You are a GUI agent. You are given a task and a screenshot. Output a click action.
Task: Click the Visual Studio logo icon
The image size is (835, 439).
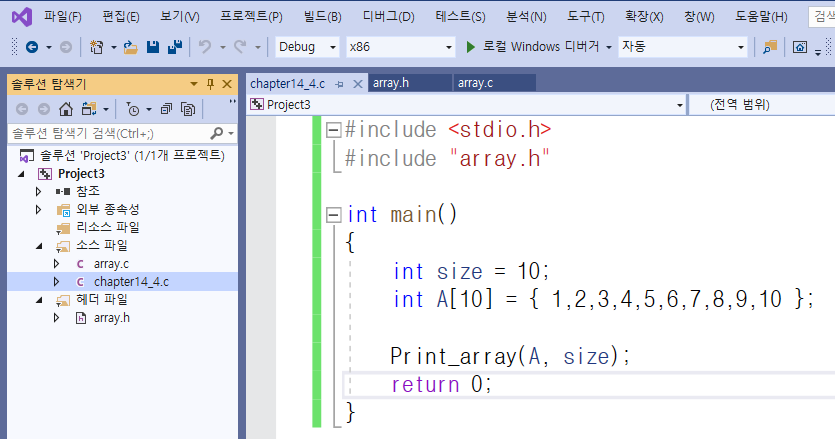coord(22,17)
